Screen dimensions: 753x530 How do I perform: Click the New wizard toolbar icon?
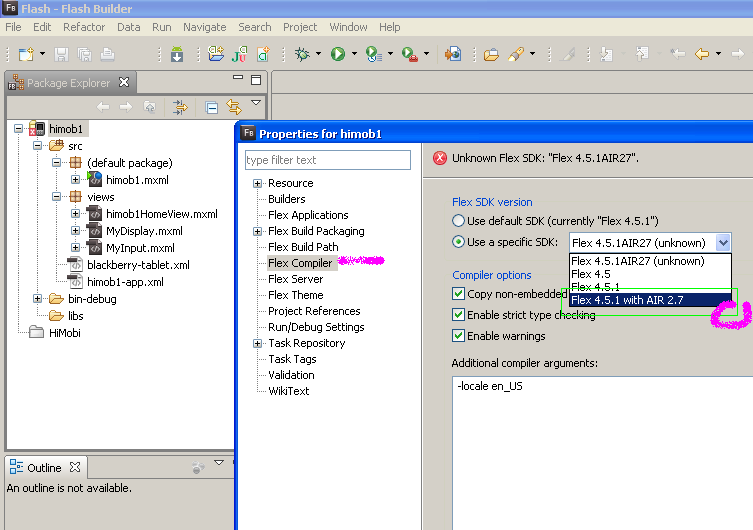(x=26, y=54)
